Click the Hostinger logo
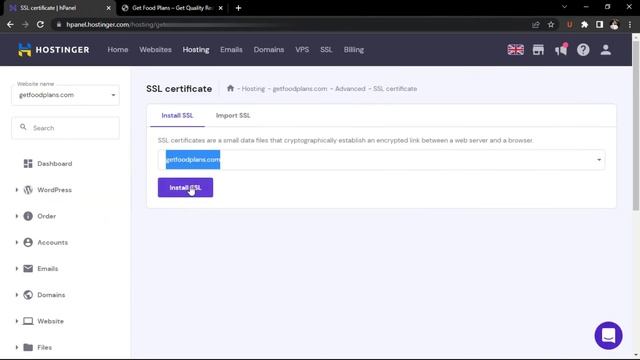This screenshot has width=640, height=360. 53,50
